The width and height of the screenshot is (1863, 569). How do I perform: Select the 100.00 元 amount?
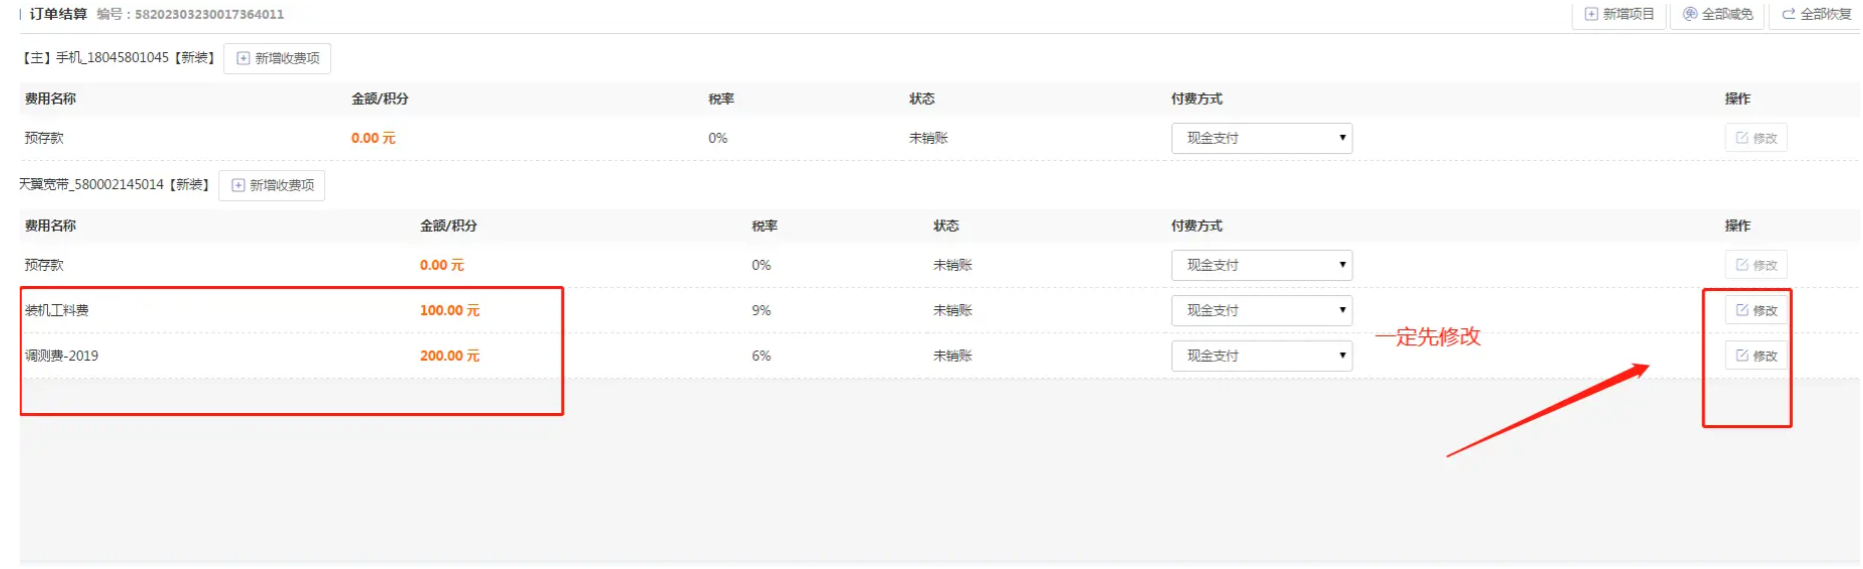click(x=450, y=310)
